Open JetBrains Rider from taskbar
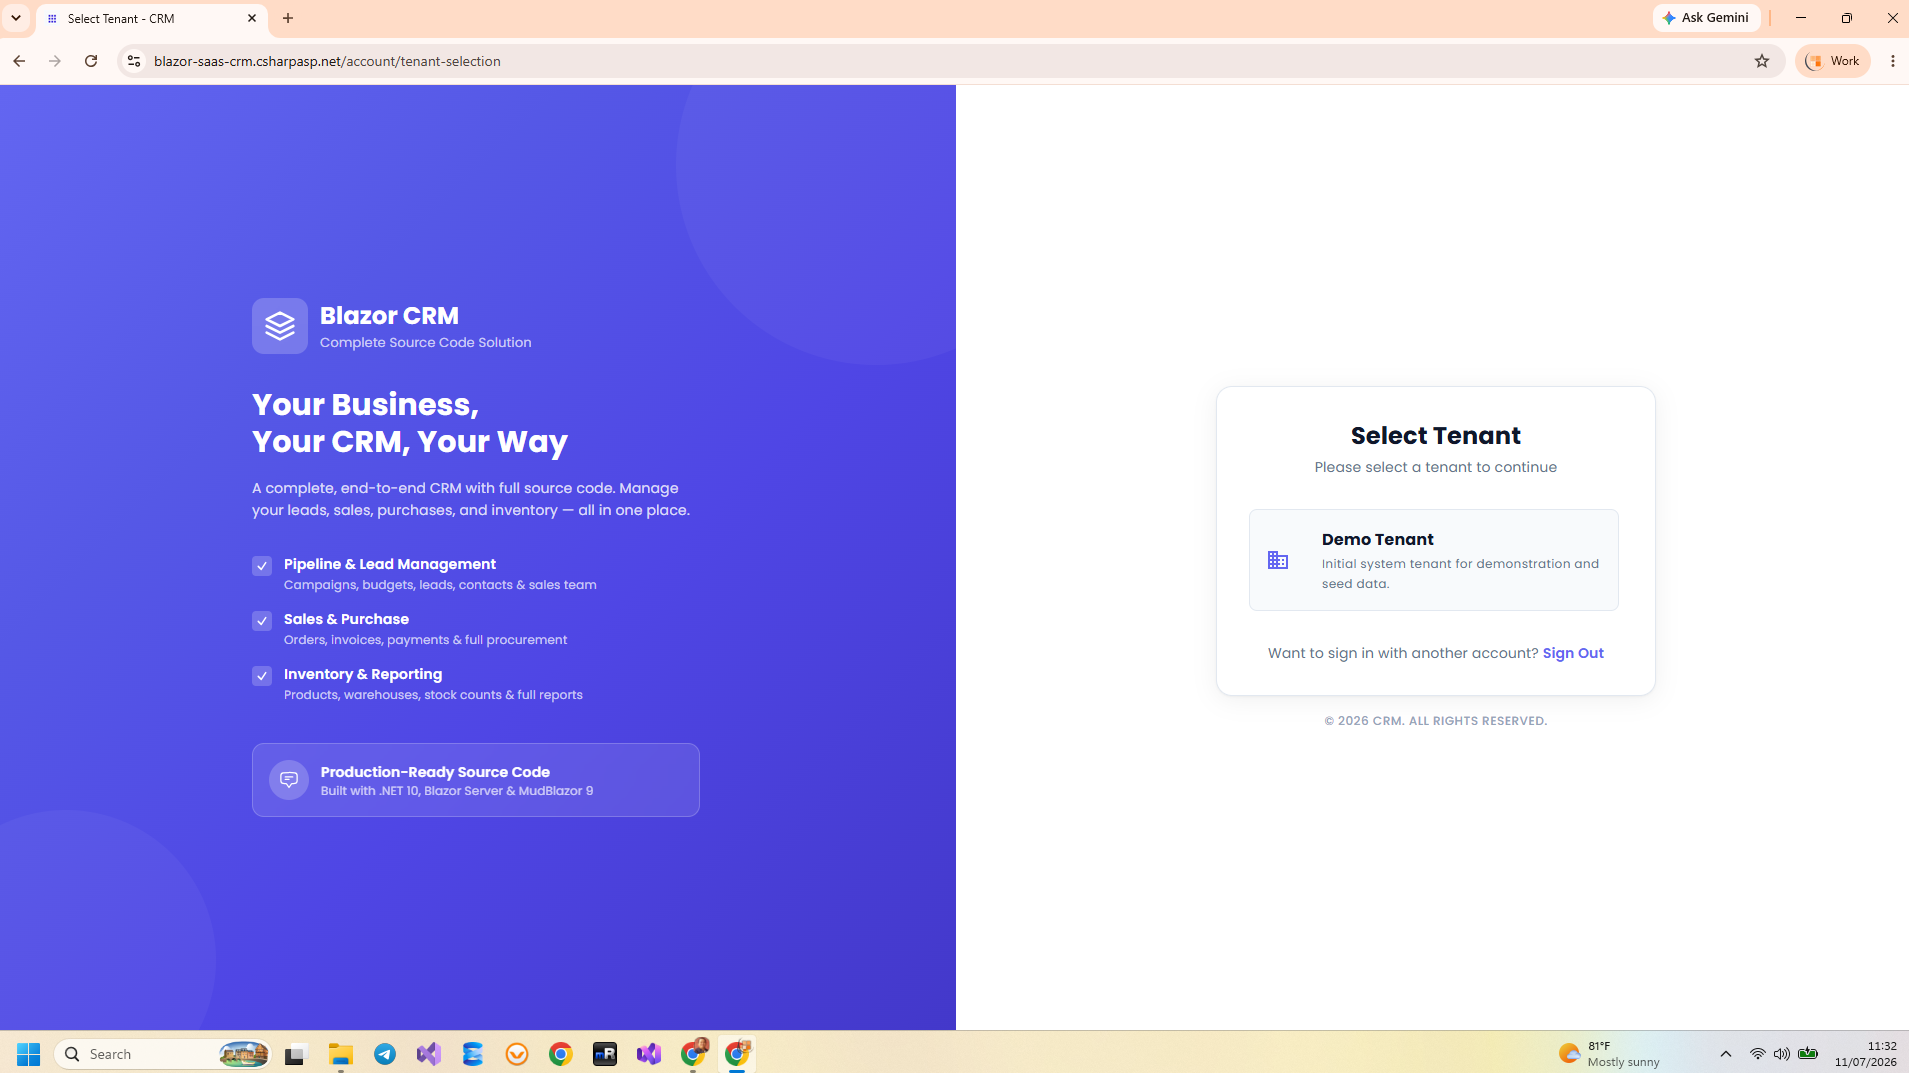 pyautogui.click(x=605, y=1054)
